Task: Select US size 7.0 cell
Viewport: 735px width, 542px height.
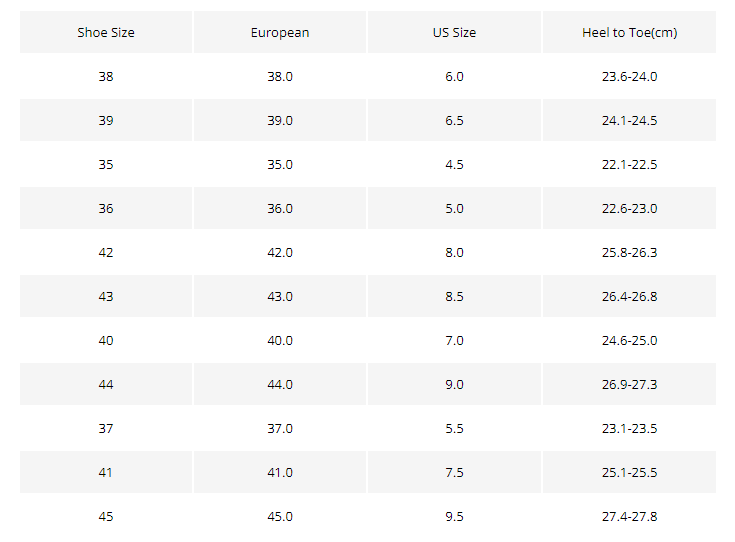Action: click(x=454, y=340)
